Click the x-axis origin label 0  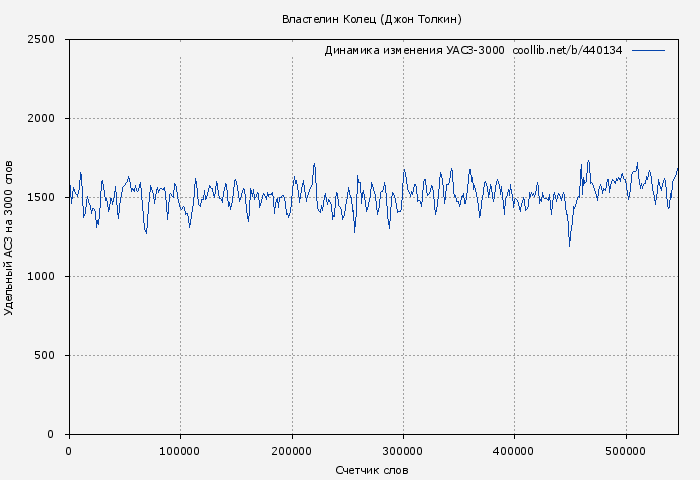(68, 452)
